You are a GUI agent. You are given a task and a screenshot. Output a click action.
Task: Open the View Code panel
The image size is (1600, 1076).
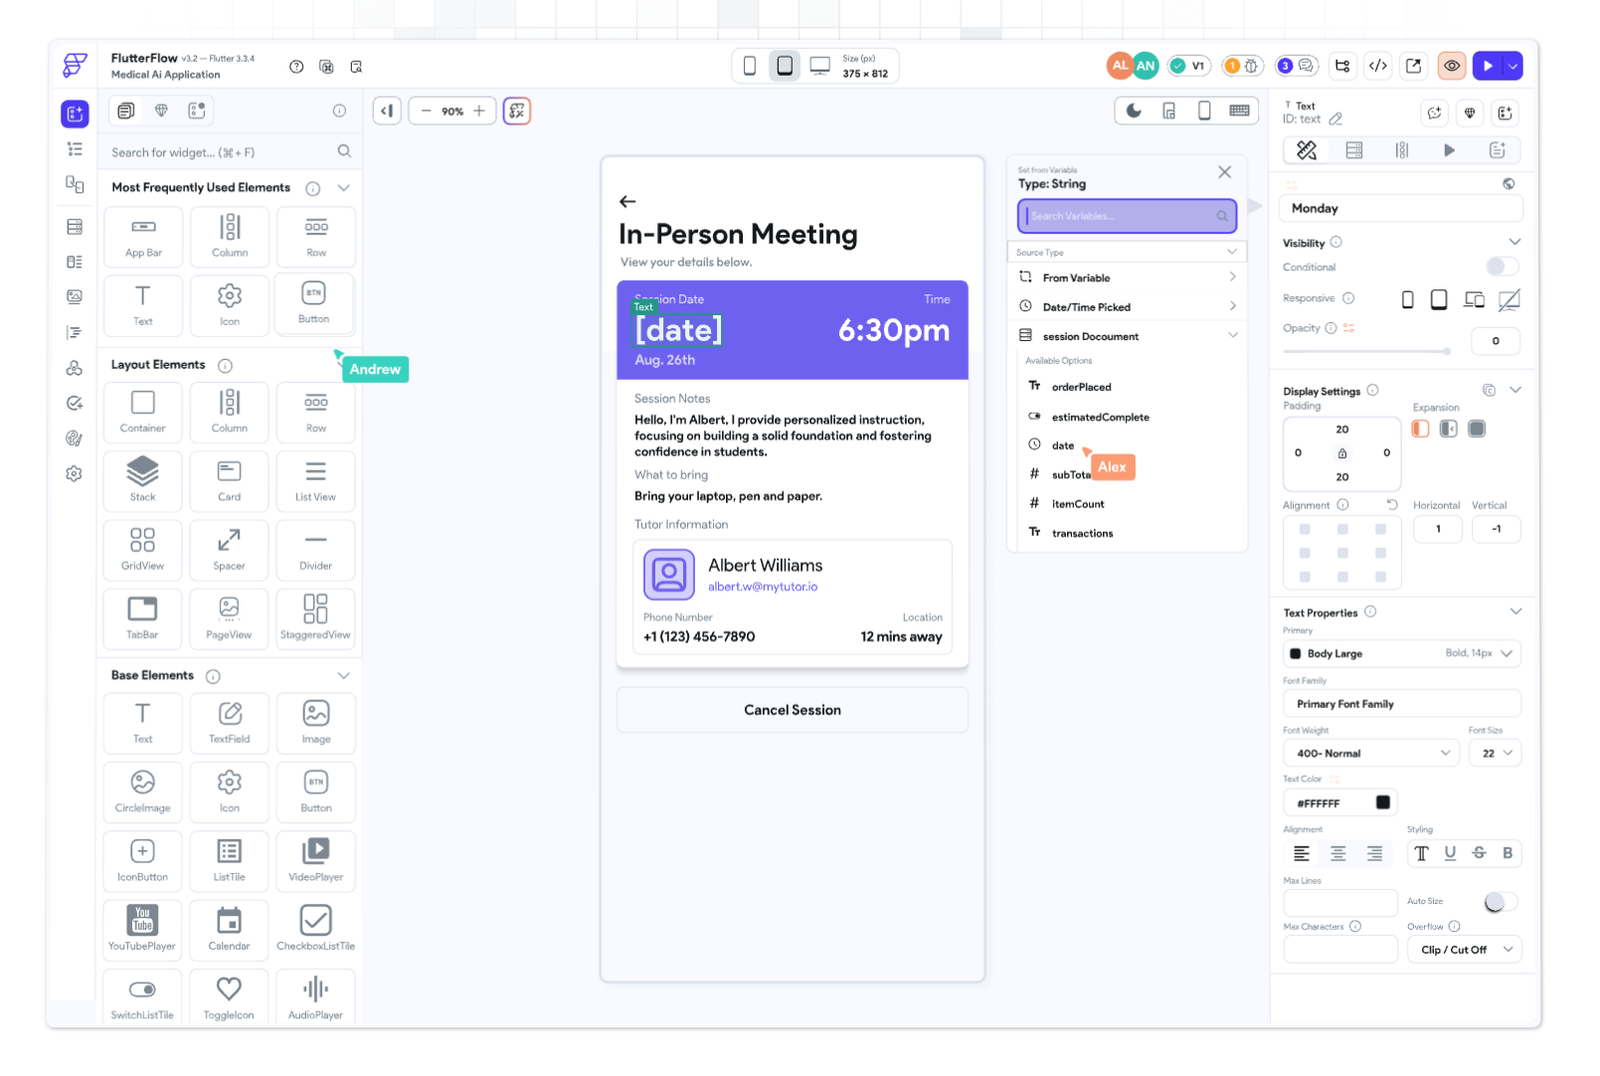[x=1378, y=65]
